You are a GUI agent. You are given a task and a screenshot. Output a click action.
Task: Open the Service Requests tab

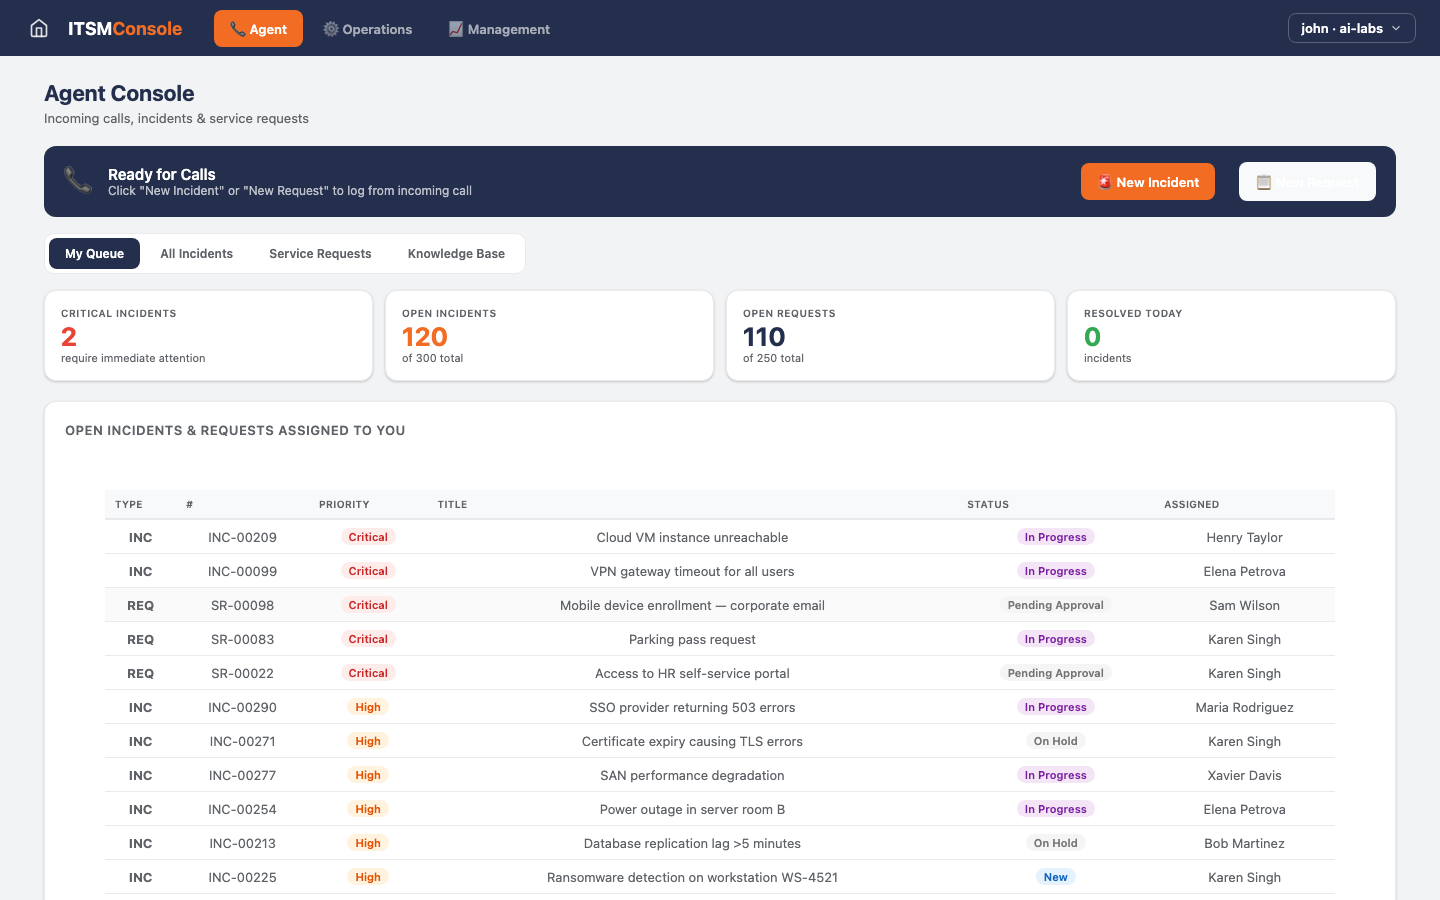[320, 253]
